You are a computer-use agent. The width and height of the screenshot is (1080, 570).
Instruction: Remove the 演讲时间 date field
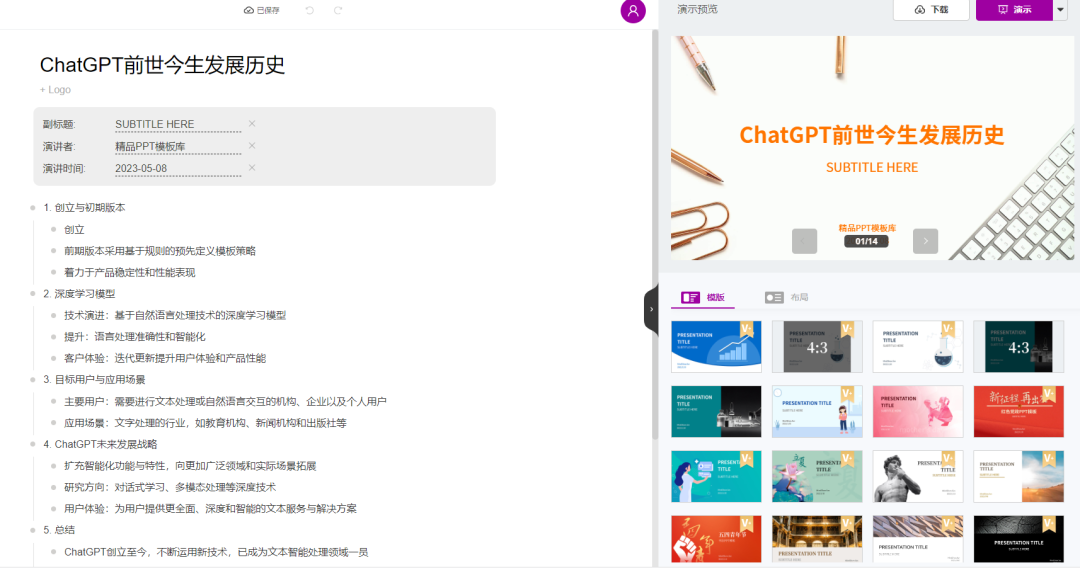coord(252,167)
